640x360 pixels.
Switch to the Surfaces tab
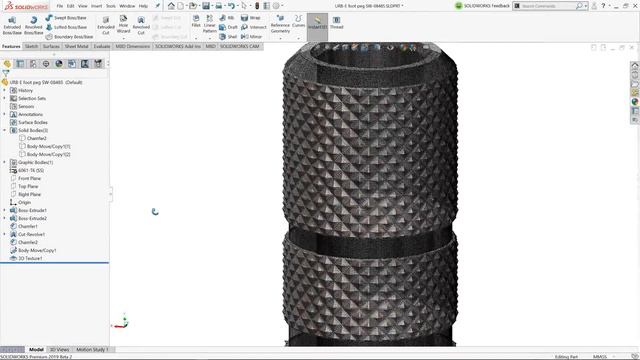51,47
